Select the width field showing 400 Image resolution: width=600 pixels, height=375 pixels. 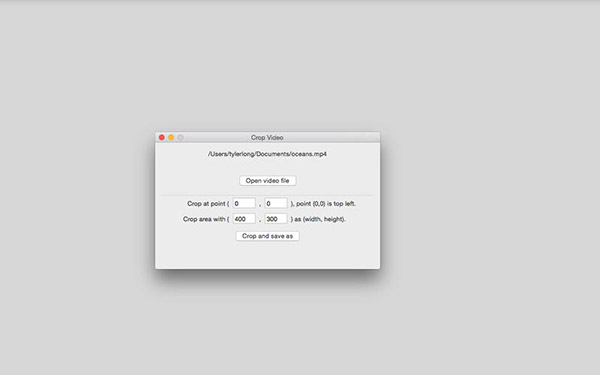pyautogui.click(x=244, y=219)
